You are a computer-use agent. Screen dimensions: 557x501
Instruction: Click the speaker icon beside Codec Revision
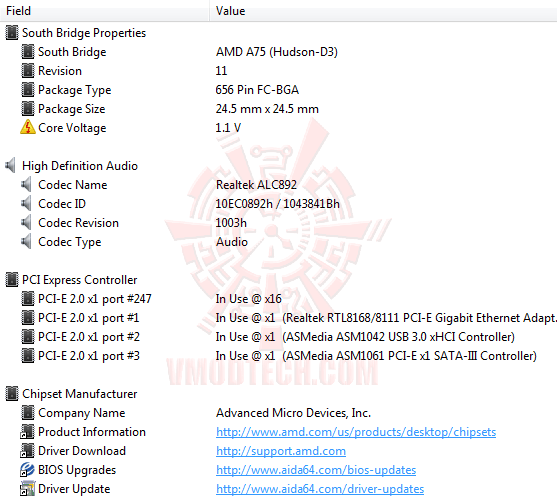pos(27,223)
